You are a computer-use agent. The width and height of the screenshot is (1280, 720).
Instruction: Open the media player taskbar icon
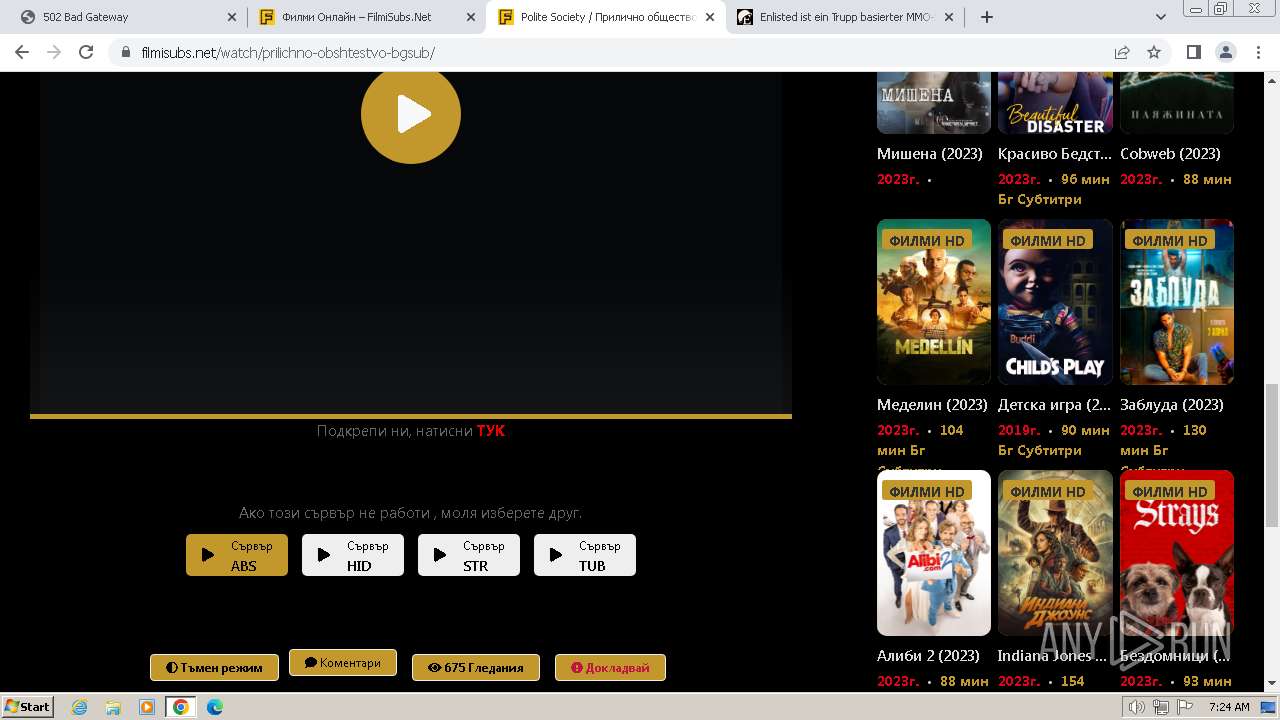click(147, 707)
